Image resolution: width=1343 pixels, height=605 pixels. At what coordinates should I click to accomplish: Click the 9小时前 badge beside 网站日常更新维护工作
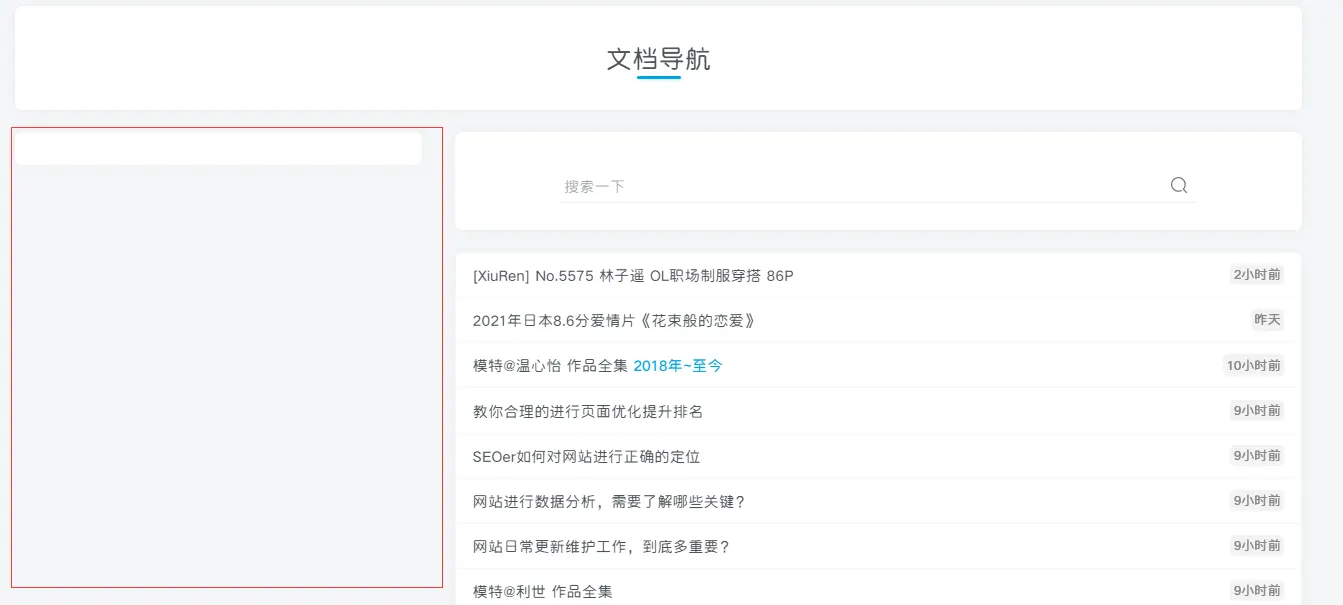(x=1257, y=545)
